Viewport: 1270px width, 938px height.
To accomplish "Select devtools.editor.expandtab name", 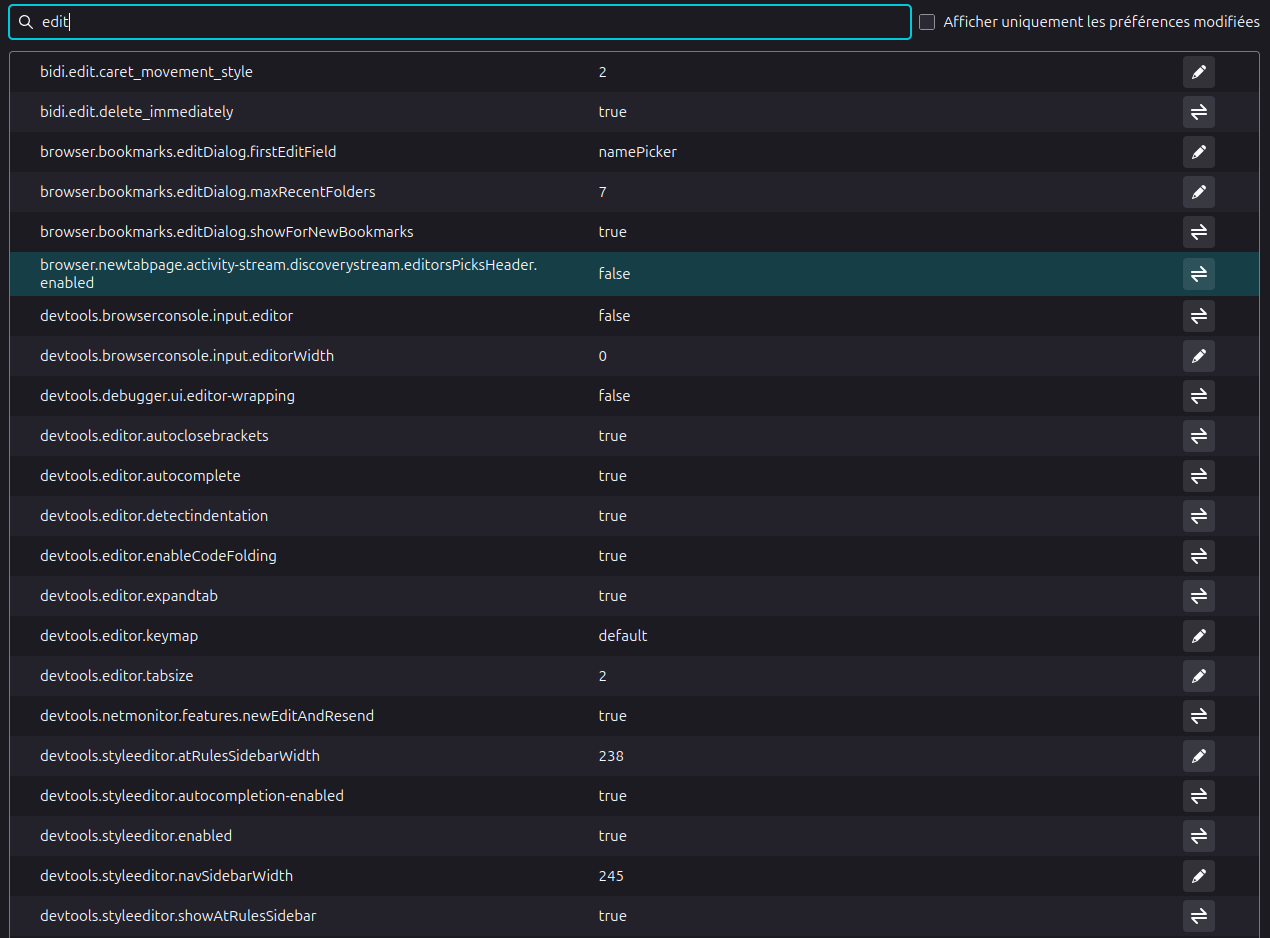I will pos(129,596).
